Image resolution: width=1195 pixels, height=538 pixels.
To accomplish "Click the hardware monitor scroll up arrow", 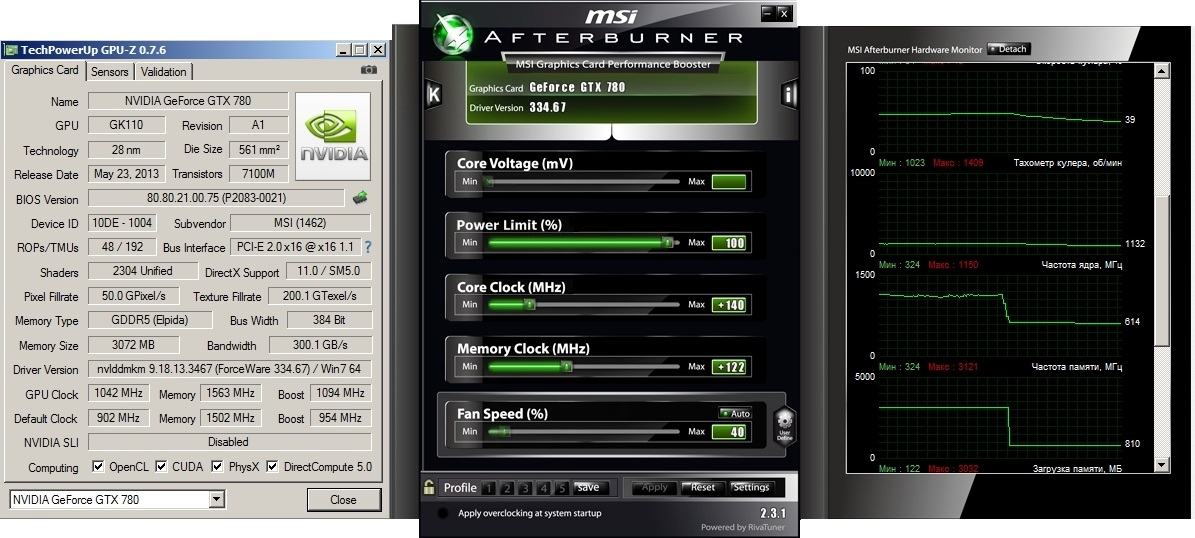I will pyautogui.click(x=1161, y=71).
